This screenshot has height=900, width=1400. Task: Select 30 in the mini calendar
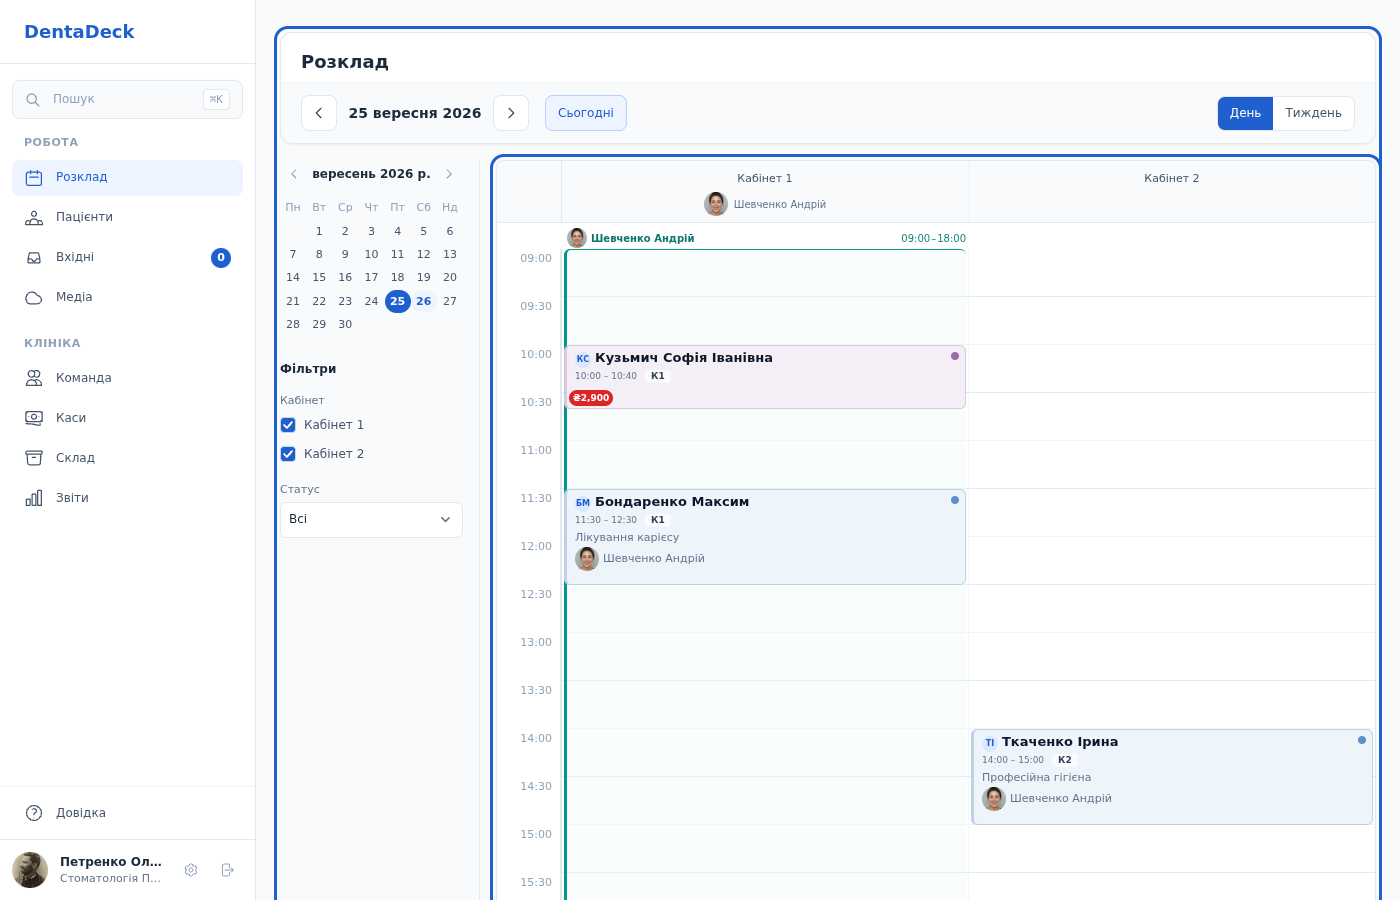click(345, 324)
